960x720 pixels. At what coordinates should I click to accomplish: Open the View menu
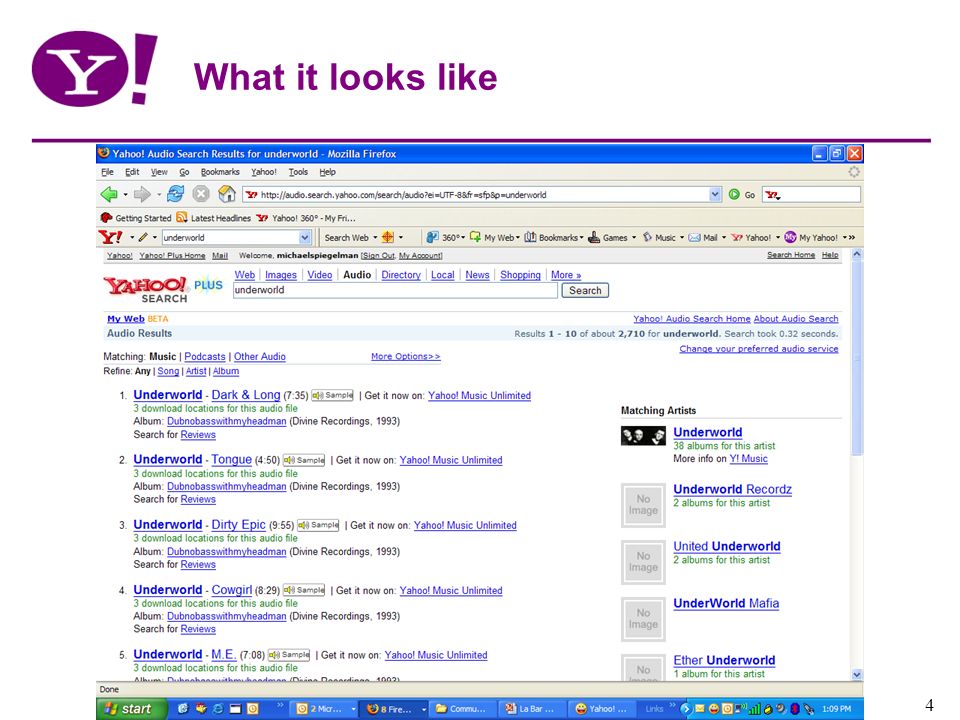tap(159, 172)
